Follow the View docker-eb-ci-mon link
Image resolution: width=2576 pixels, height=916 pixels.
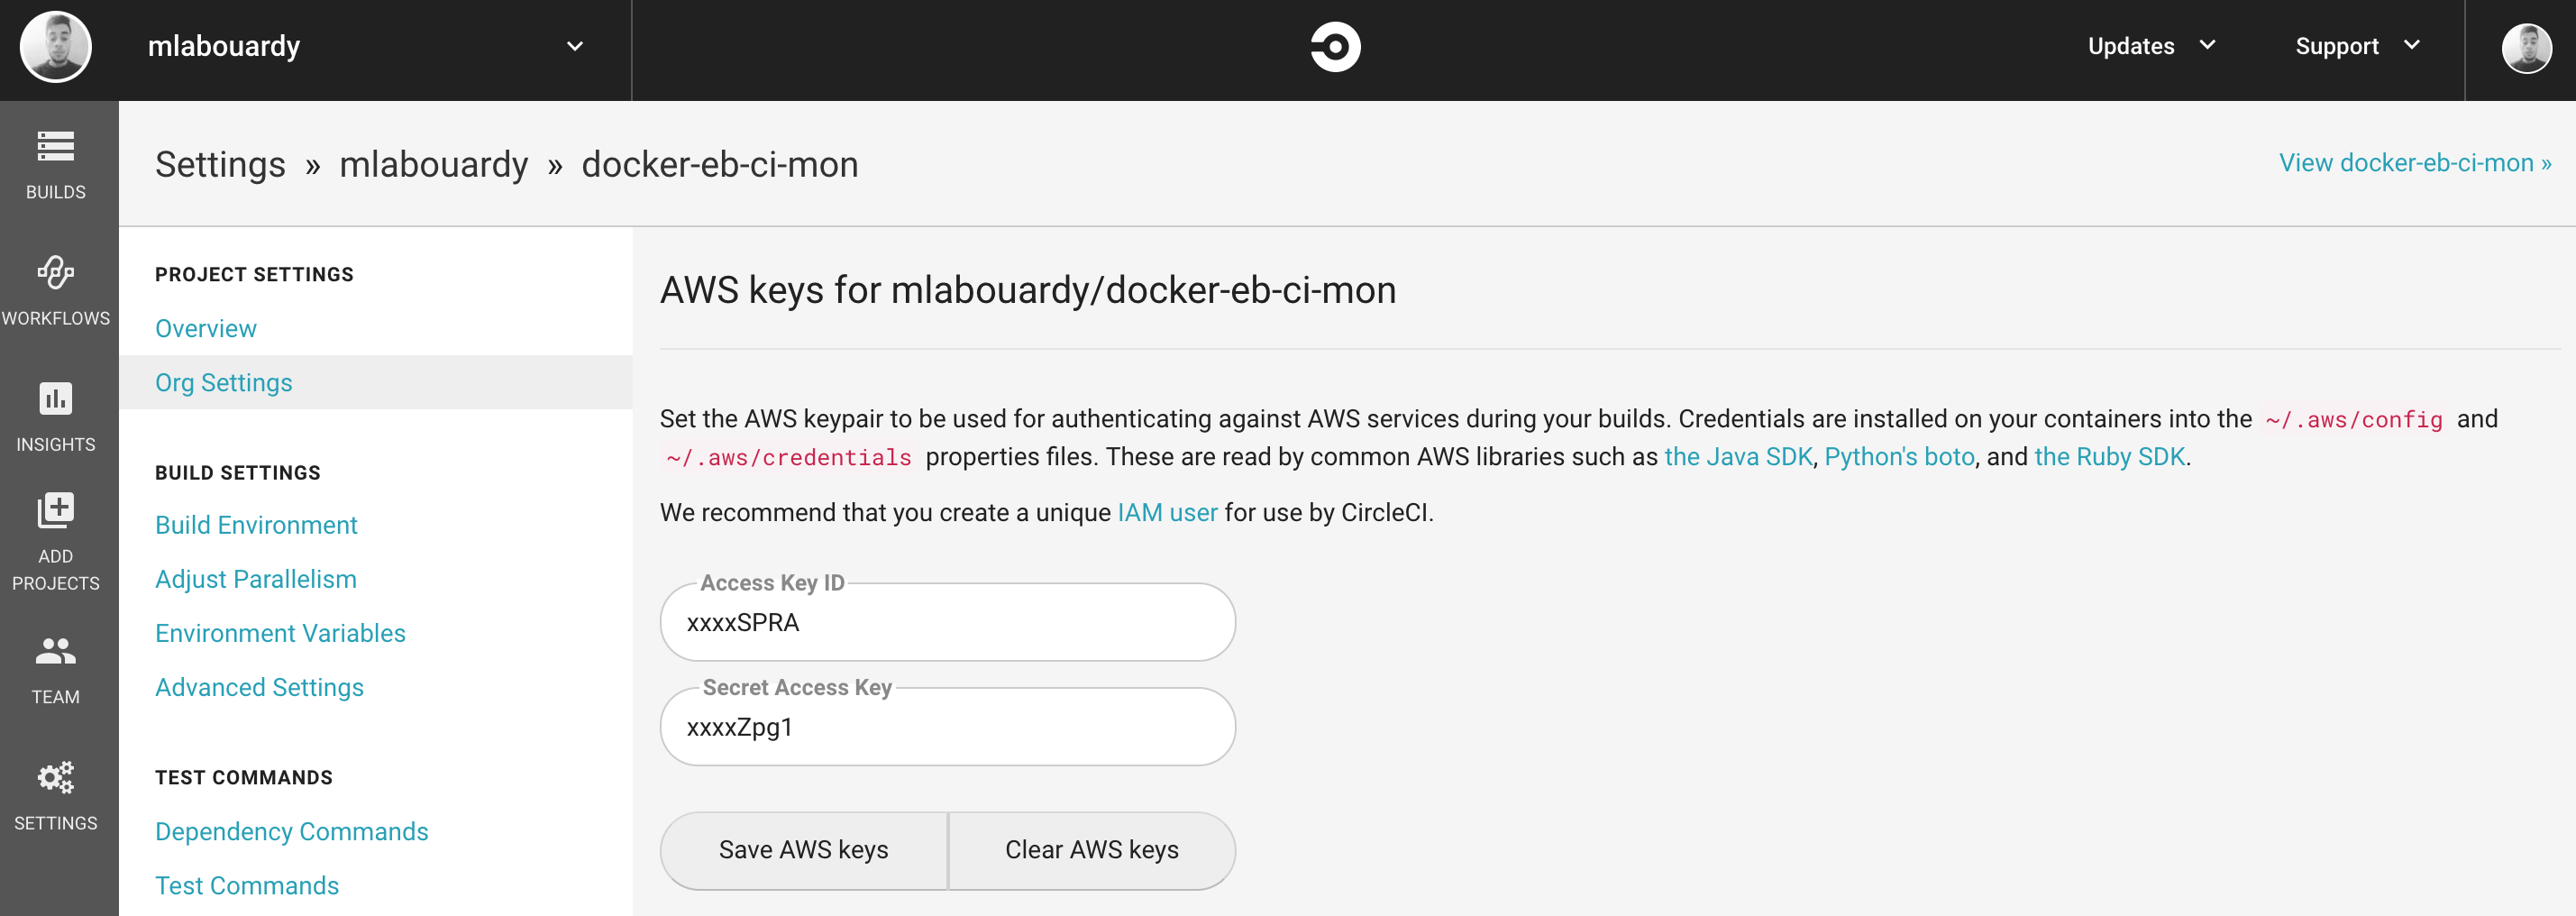2415,163
